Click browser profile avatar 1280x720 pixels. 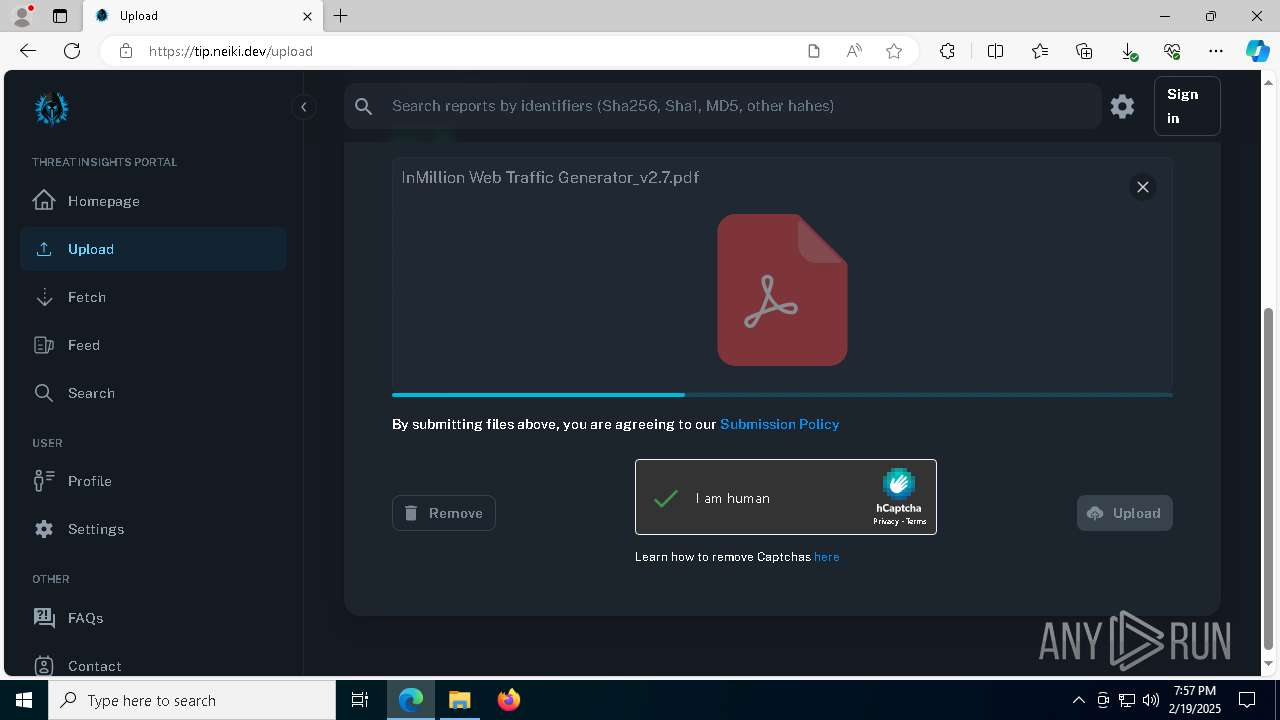22,16
